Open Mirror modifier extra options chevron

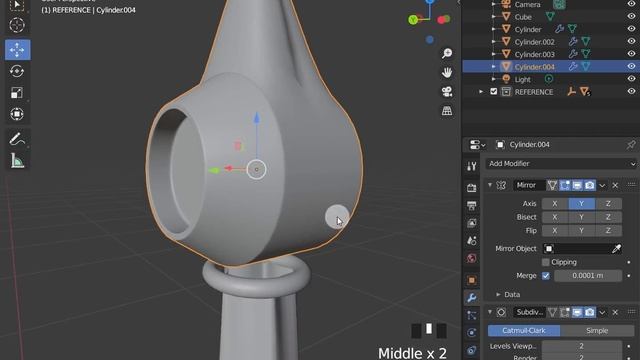[x=602, y=185]
